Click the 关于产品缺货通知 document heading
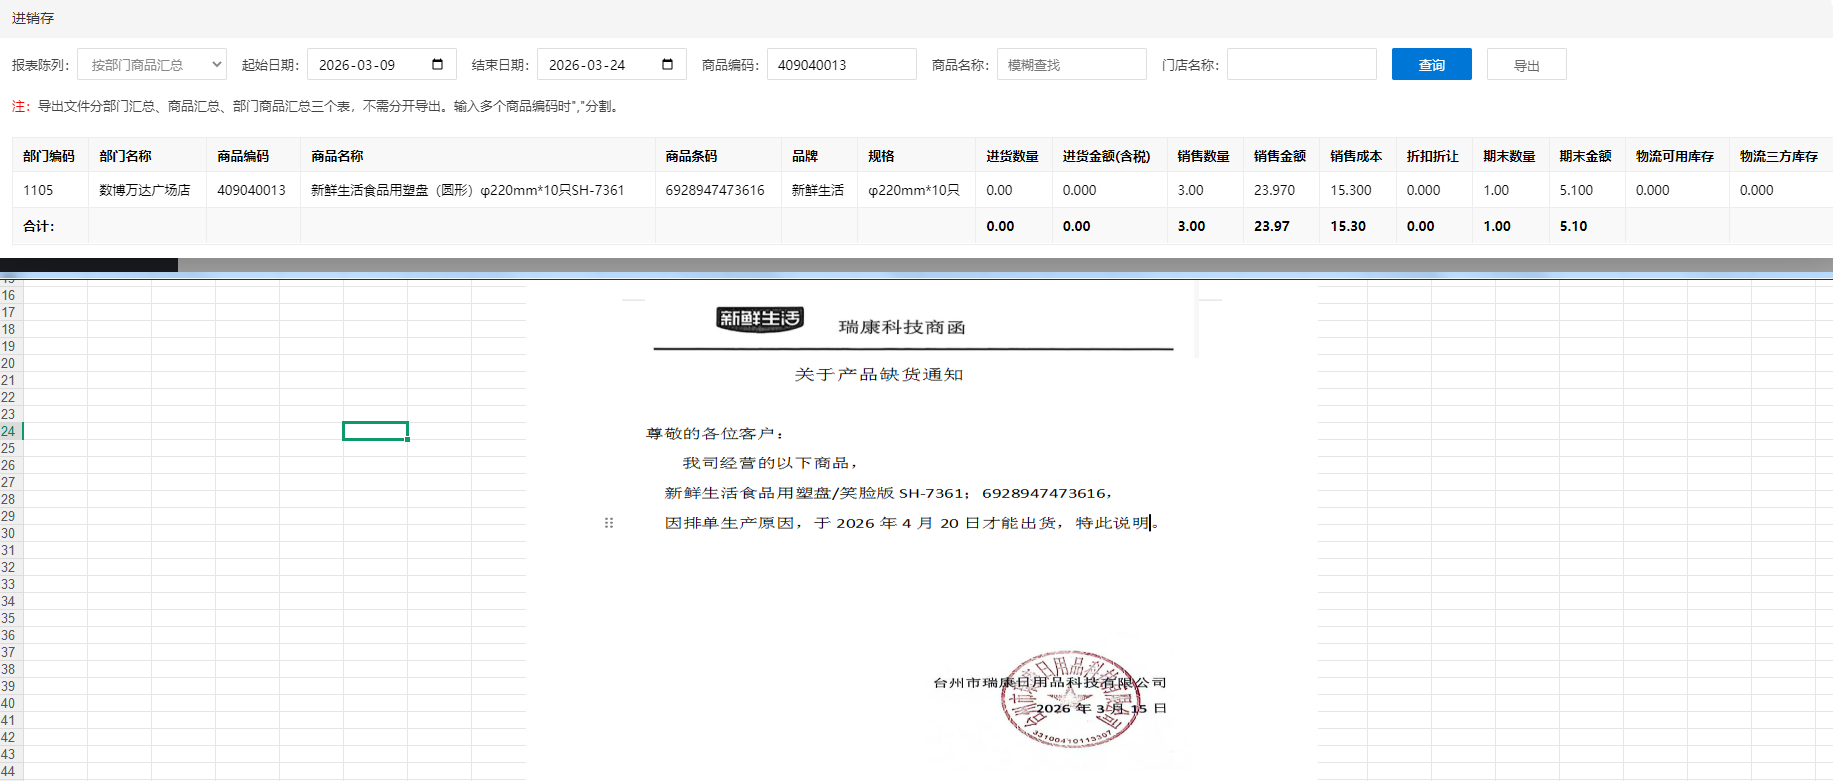Screen dimensions: 1833x781 coord(878,374)
